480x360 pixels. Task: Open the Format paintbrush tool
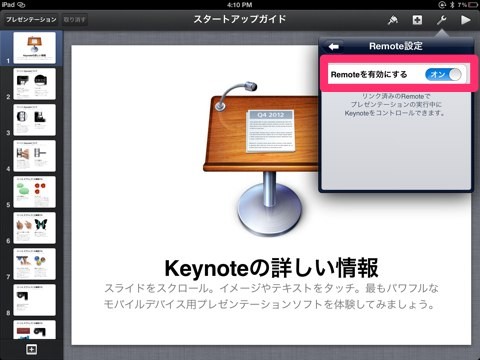393,20
